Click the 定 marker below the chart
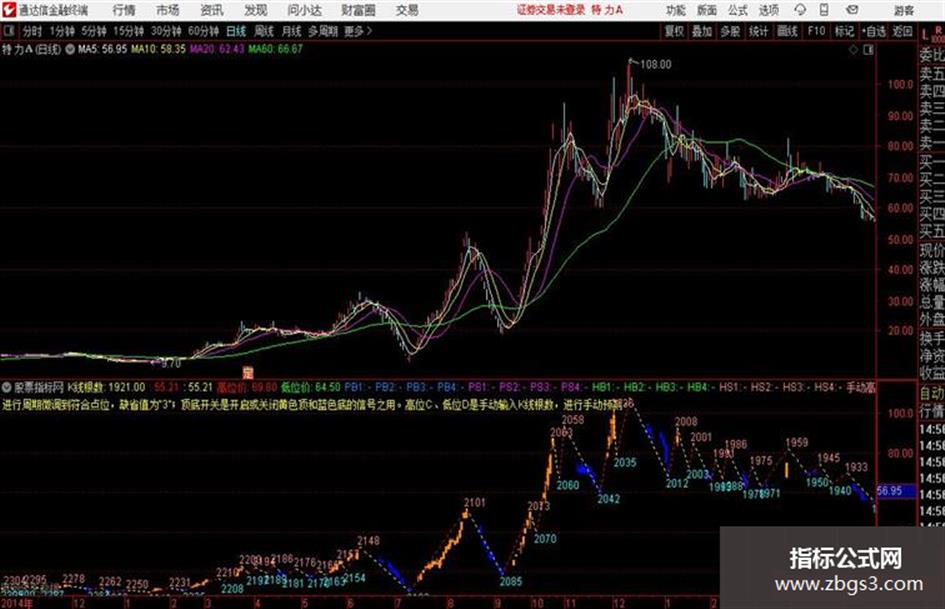Image resolution: width=945 pixels, height=609 pixels. click(248, 372)
